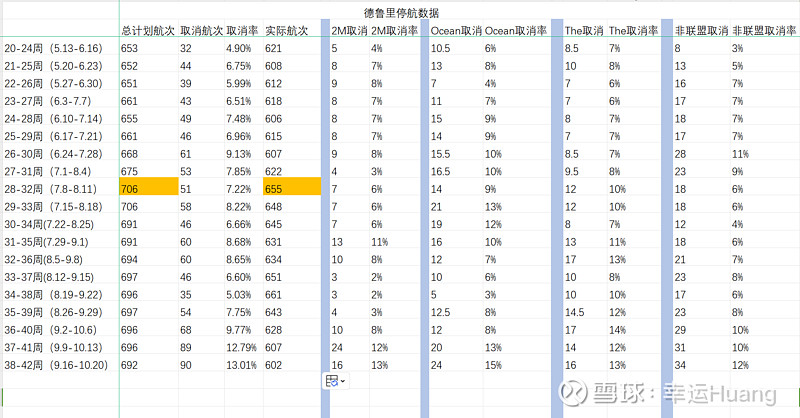Select row label 28-32周 (7.8-8.11)
The image size is (800, 418).
[51, 189]
